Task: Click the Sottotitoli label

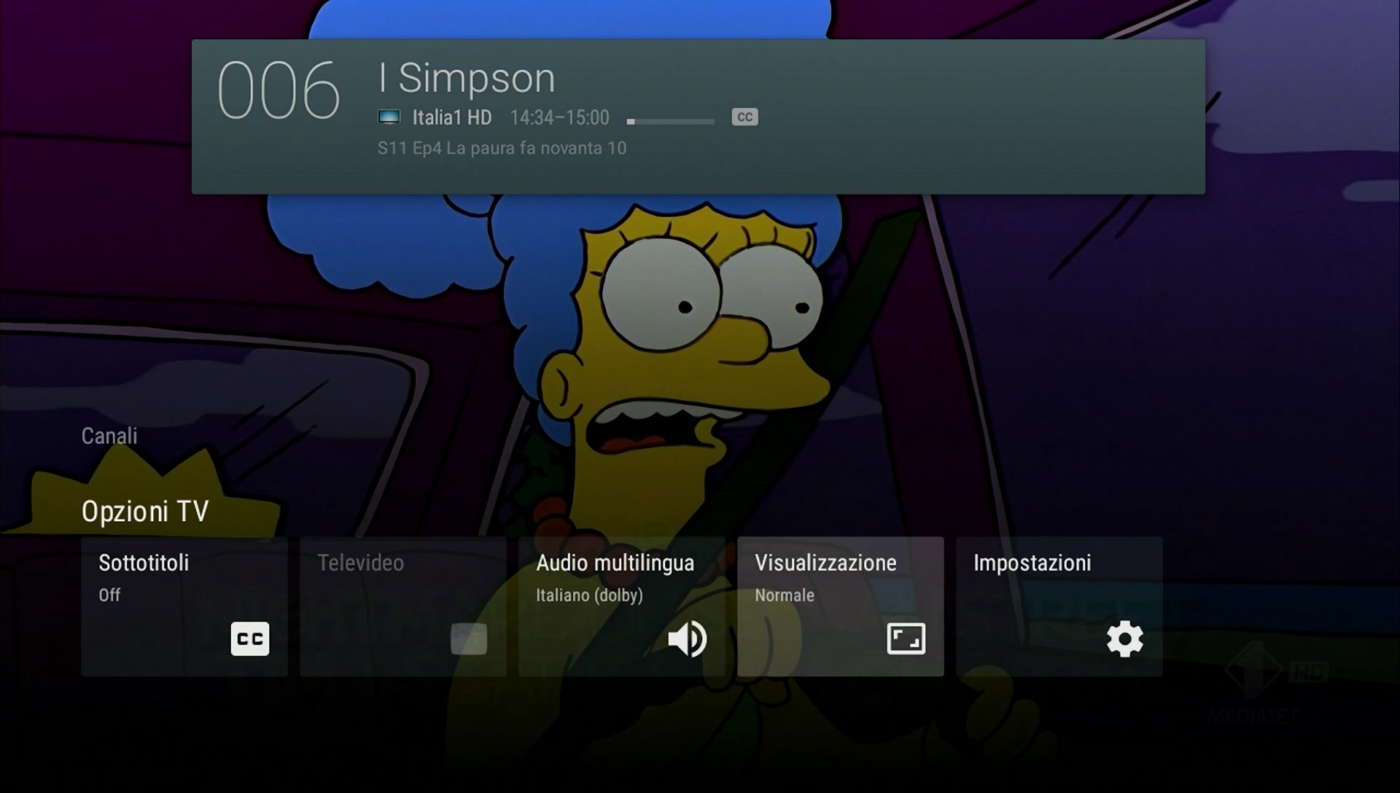Action: 144,563
